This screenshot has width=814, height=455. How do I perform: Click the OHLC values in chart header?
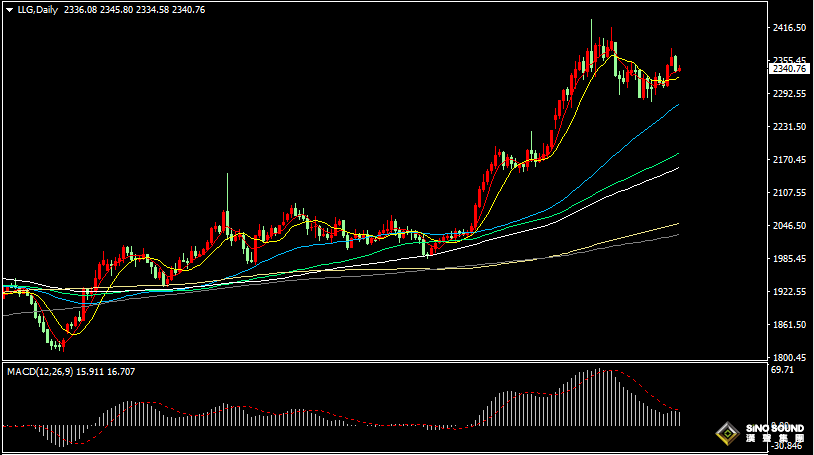[134, 9]
